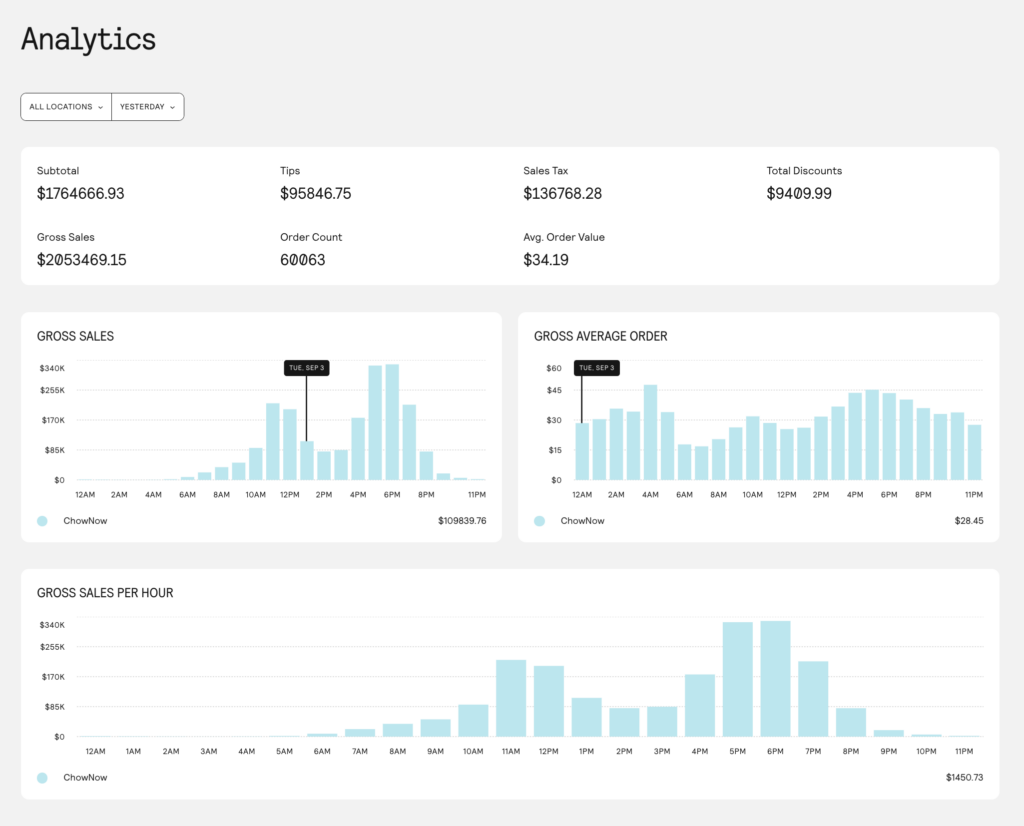
Task: Click the 11AM bar in Gross Sales Per Hour
Action: point(511,698)
